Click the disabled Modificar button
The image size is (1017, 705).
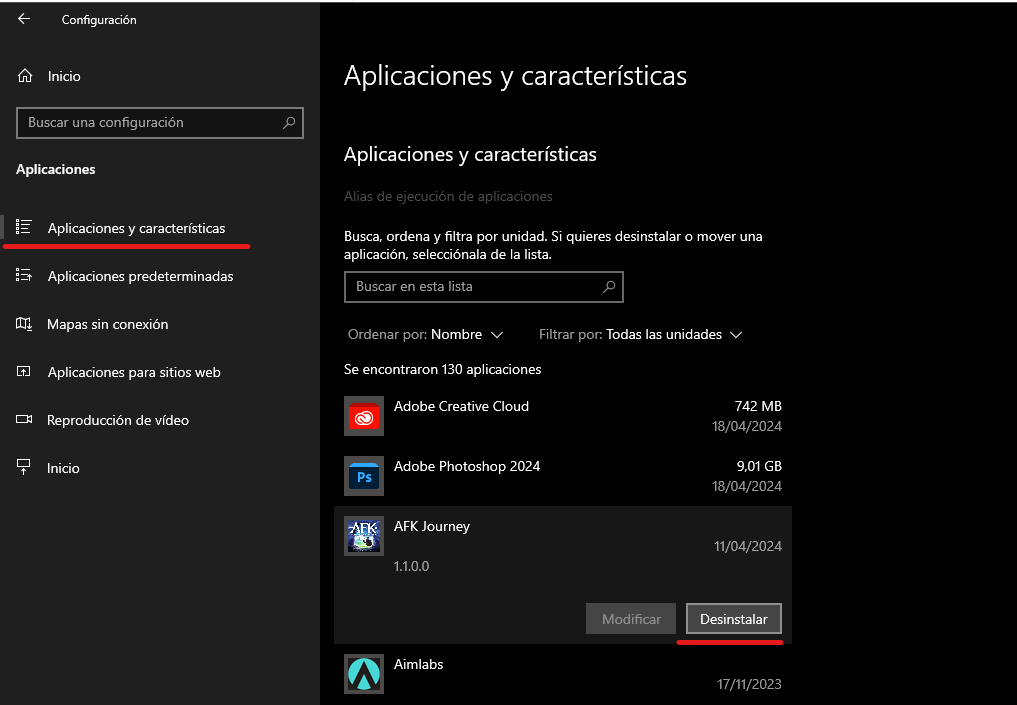pos(630,618)
